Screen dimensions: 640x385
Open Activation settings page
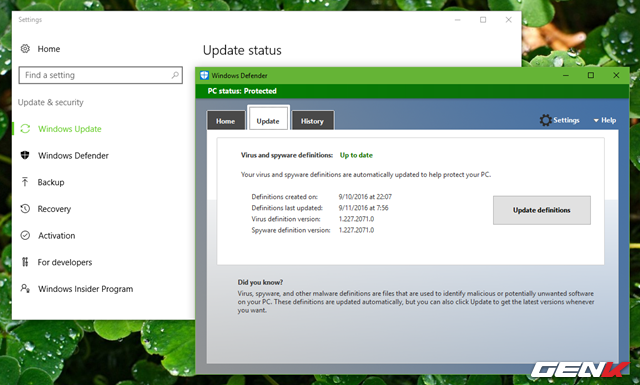[56, 235]
